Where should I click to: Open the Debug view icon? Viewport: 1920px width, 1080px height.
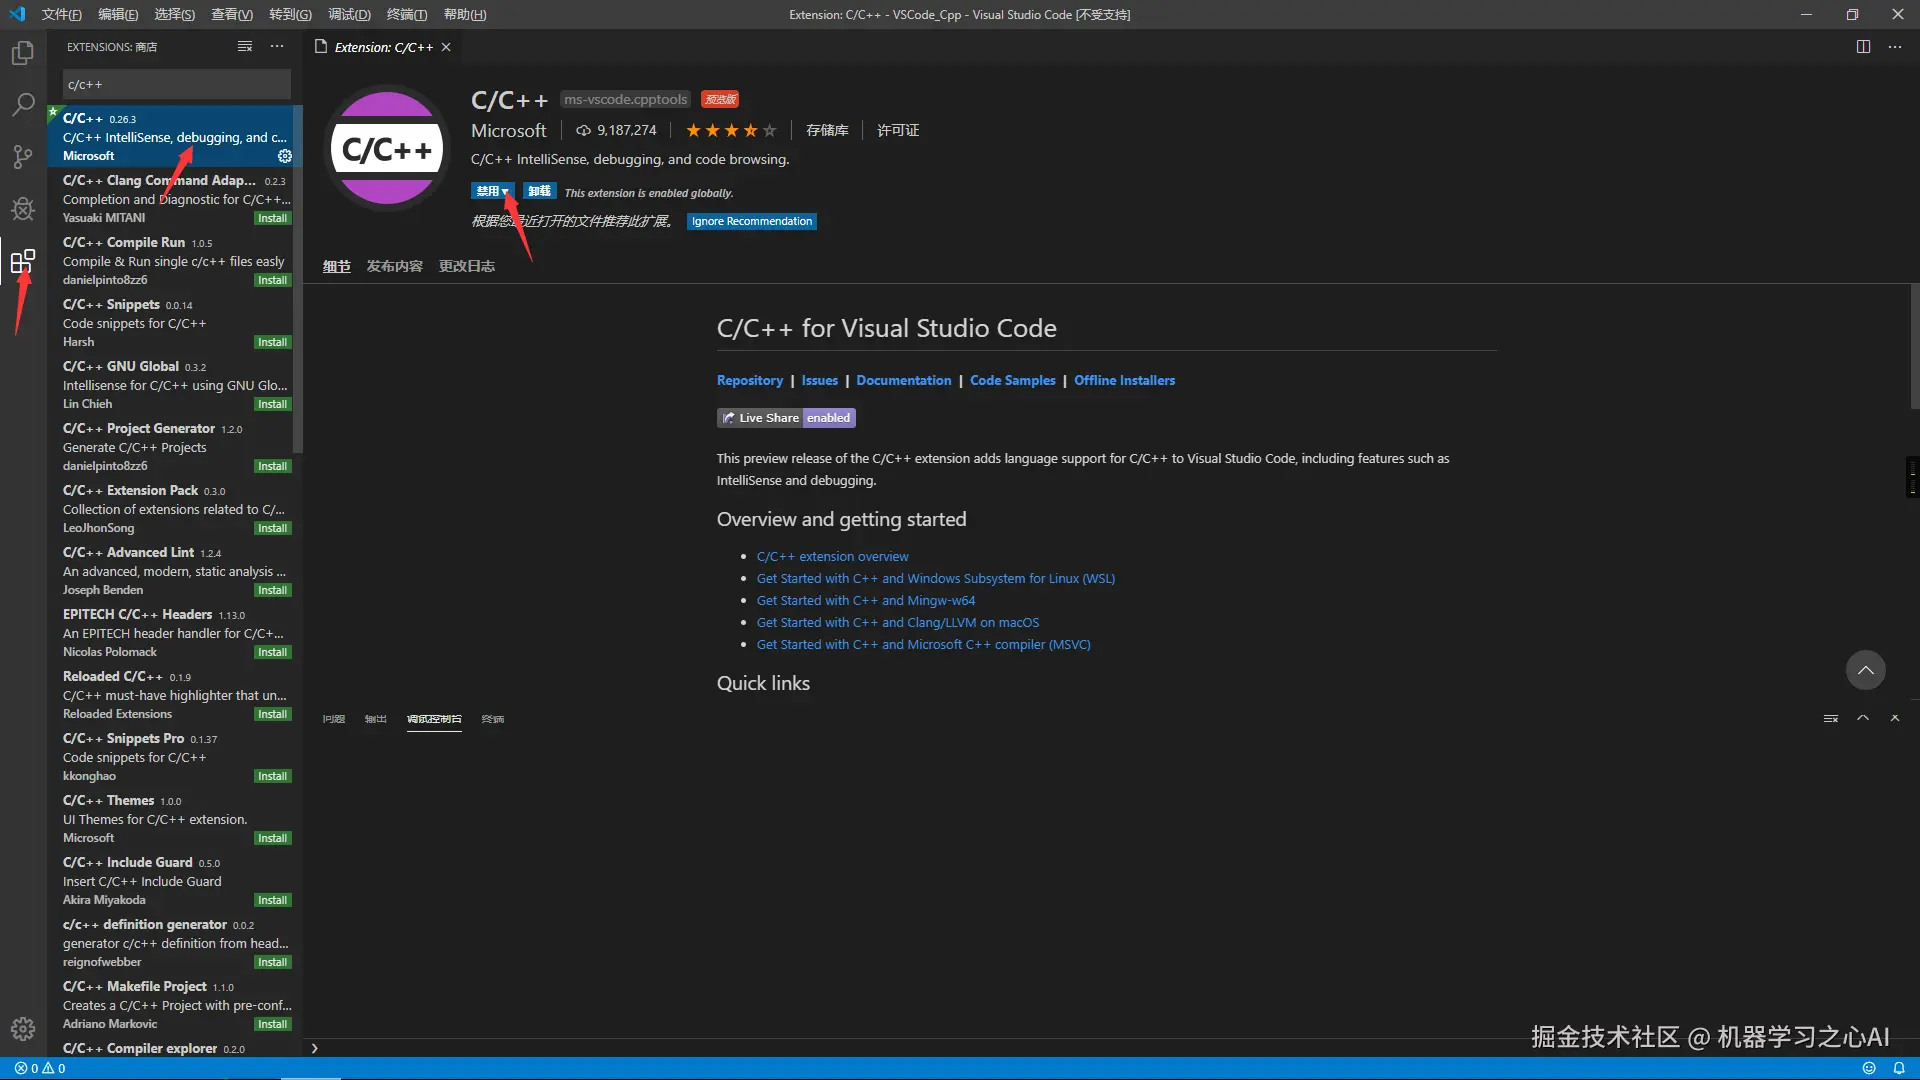coord(22,208)
